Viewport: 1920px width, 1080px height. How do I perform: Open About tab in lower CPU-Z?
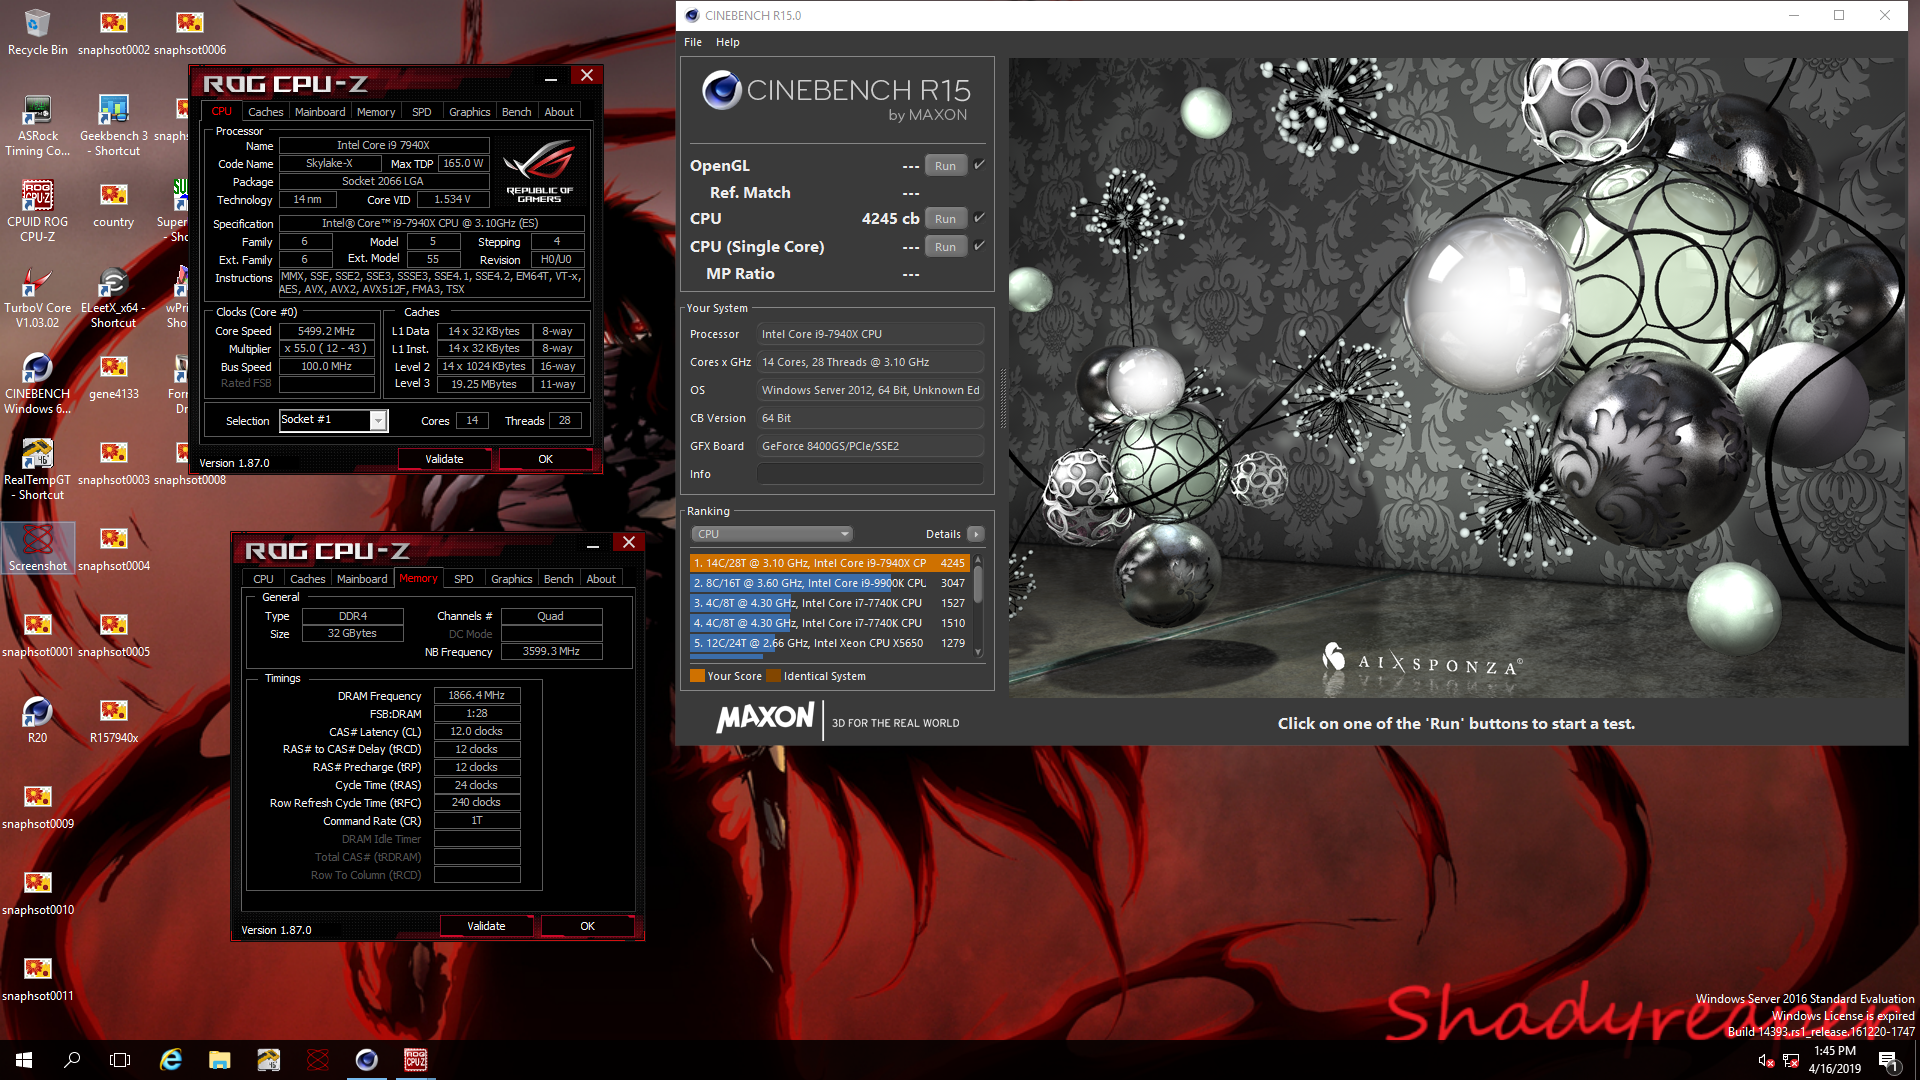click(x=601, y=579)
